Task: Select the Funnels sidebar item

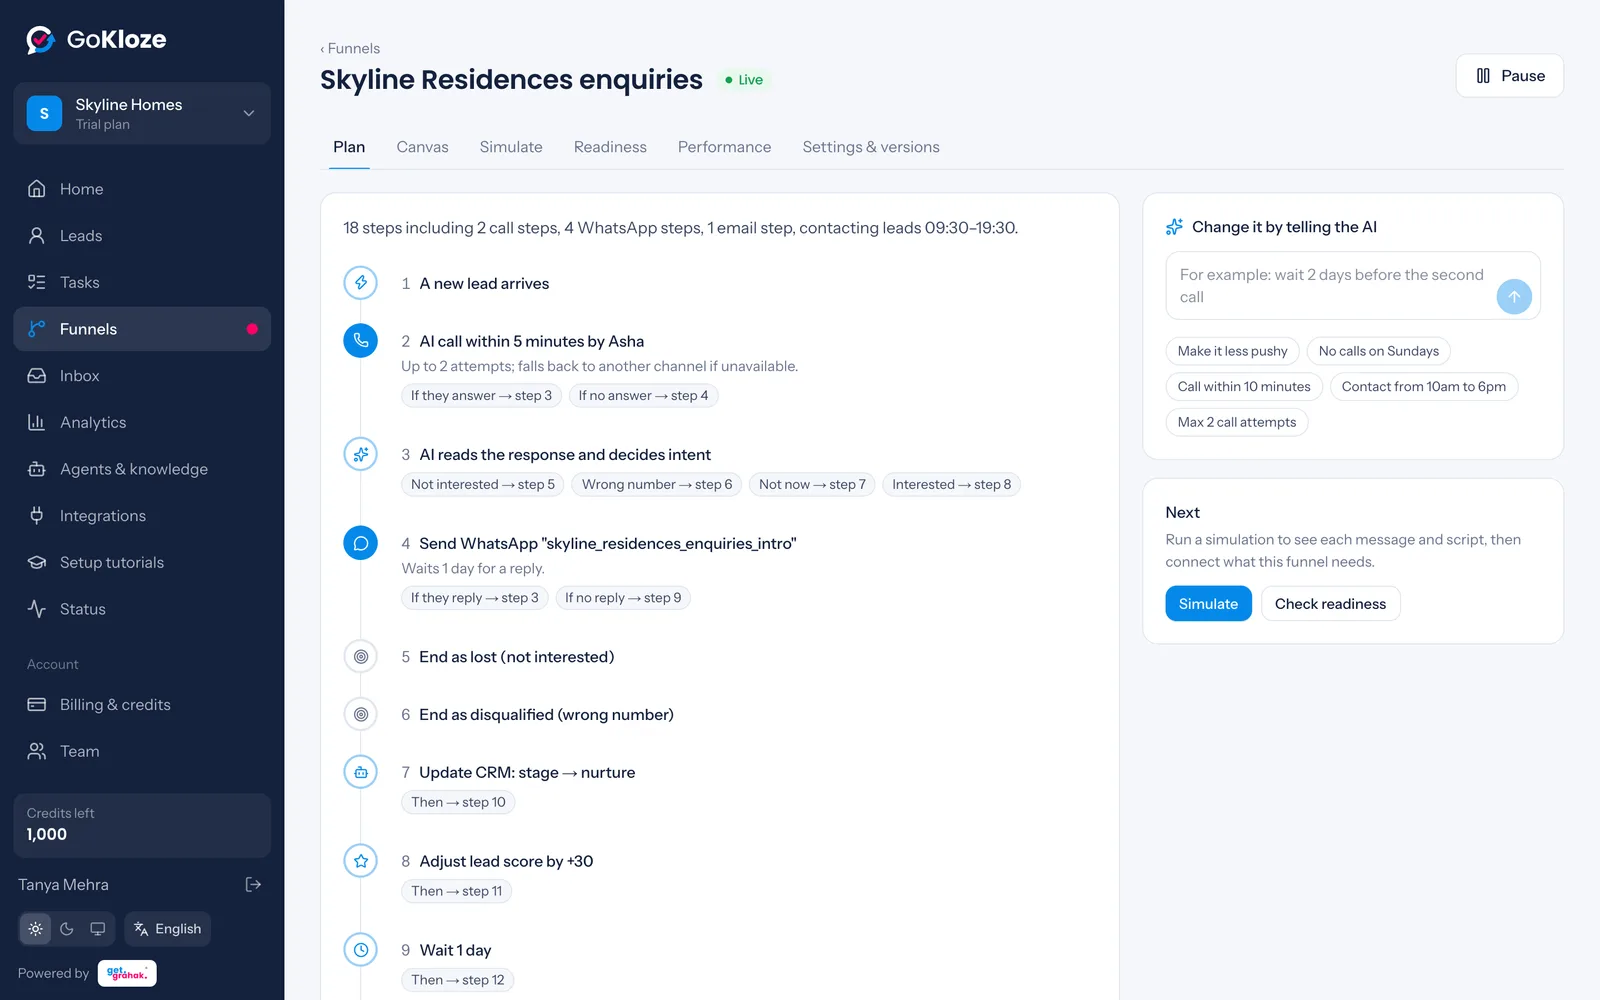Action: click(142, 329)
